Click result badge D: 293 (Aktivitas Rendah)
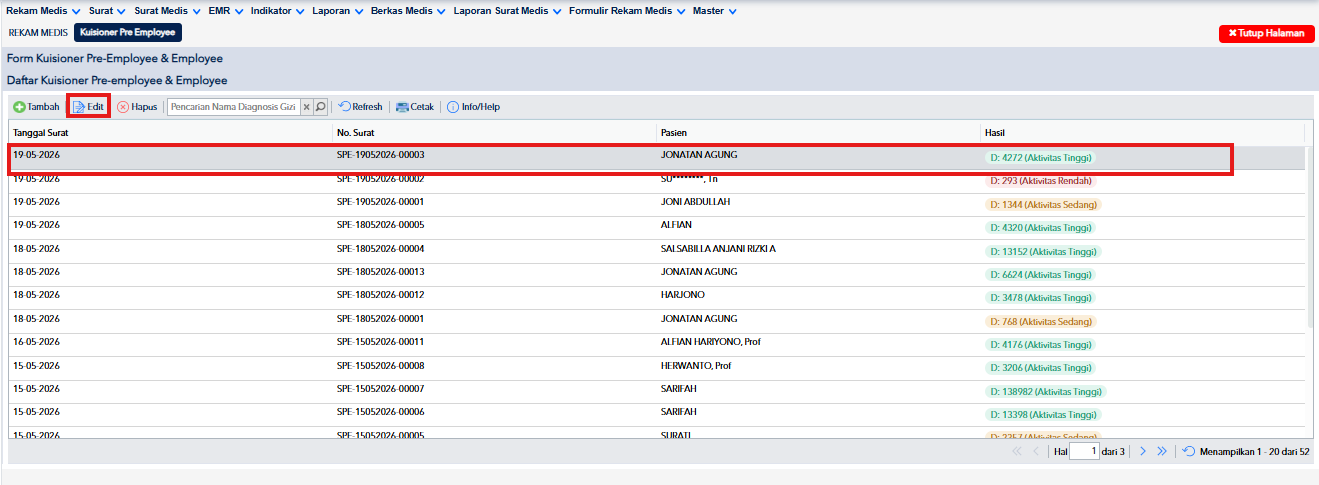The height and width of the screenshot is (485, 1319). click(x=1041, y=181)
